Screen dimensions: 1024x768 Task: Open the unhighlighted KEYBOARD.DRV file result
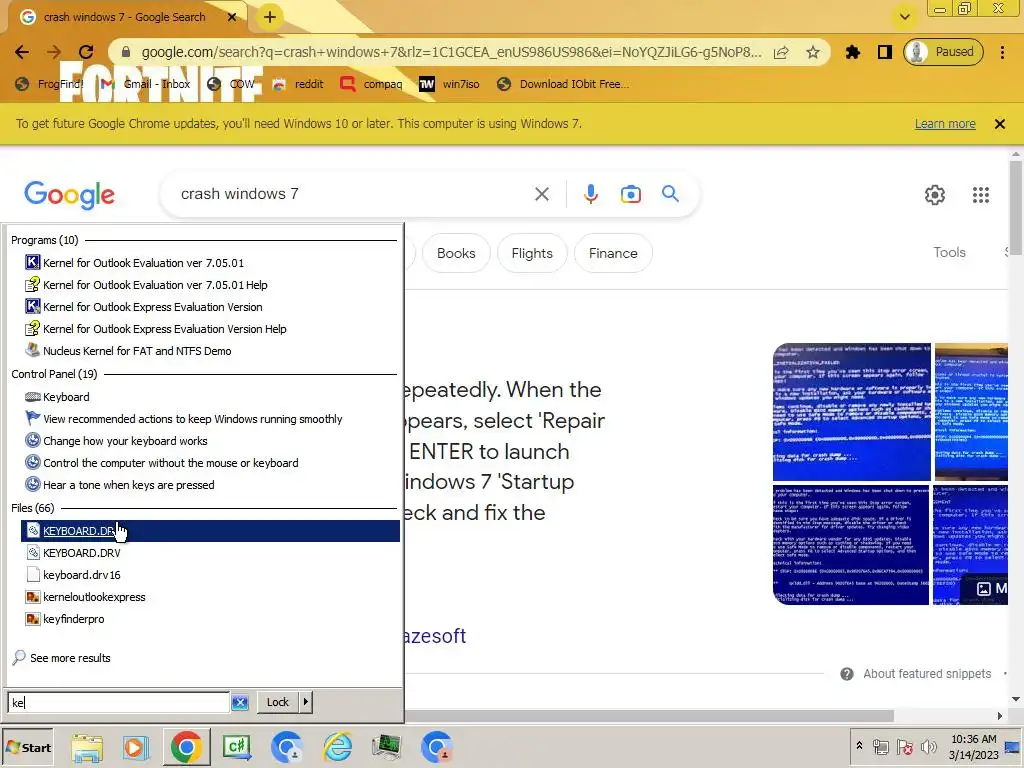(73, 553)
